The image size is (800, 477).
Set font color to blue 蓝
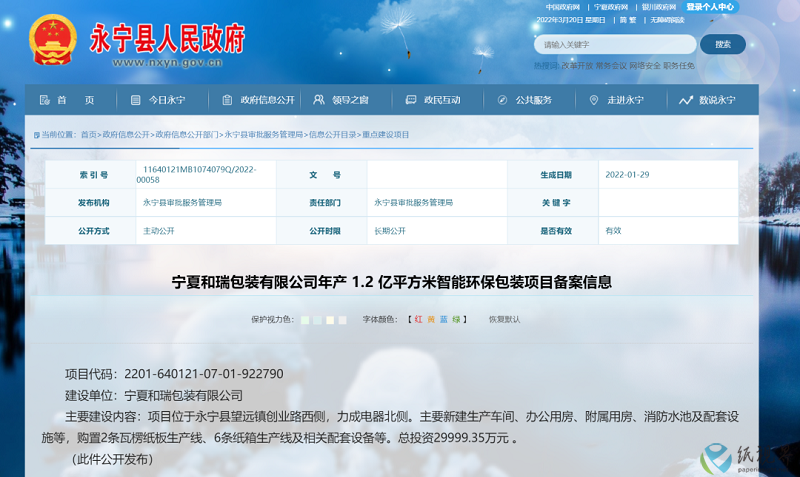(444, 319)
